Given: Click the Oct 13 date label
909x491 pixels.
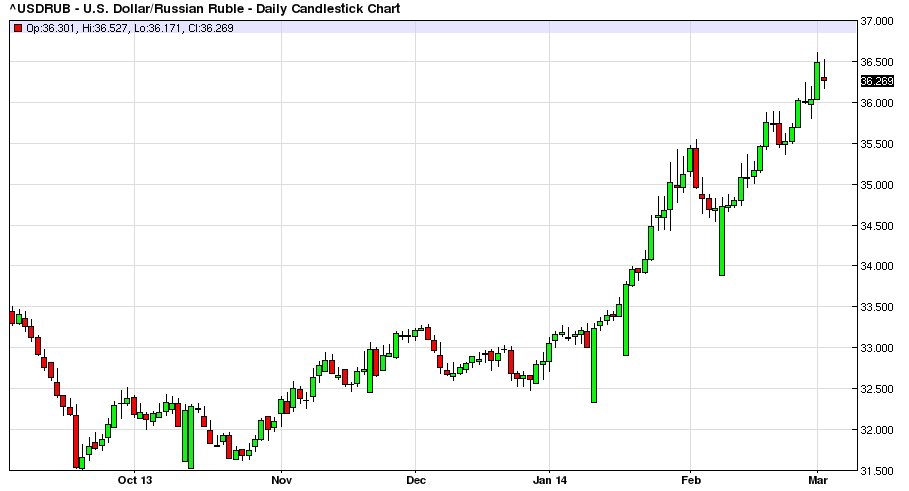Looking at the screenshot, I should (133, 480).
